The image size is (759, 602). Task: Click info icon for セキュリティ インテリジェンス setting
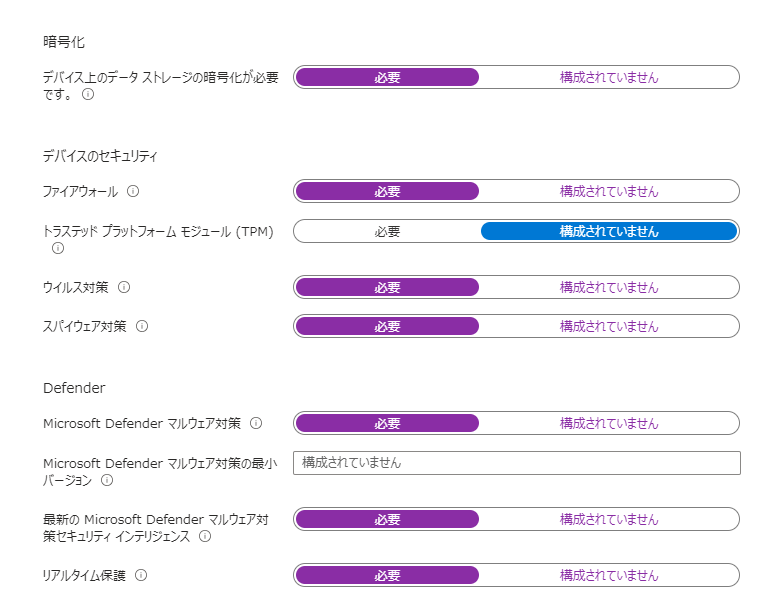[x=205, y=536]
